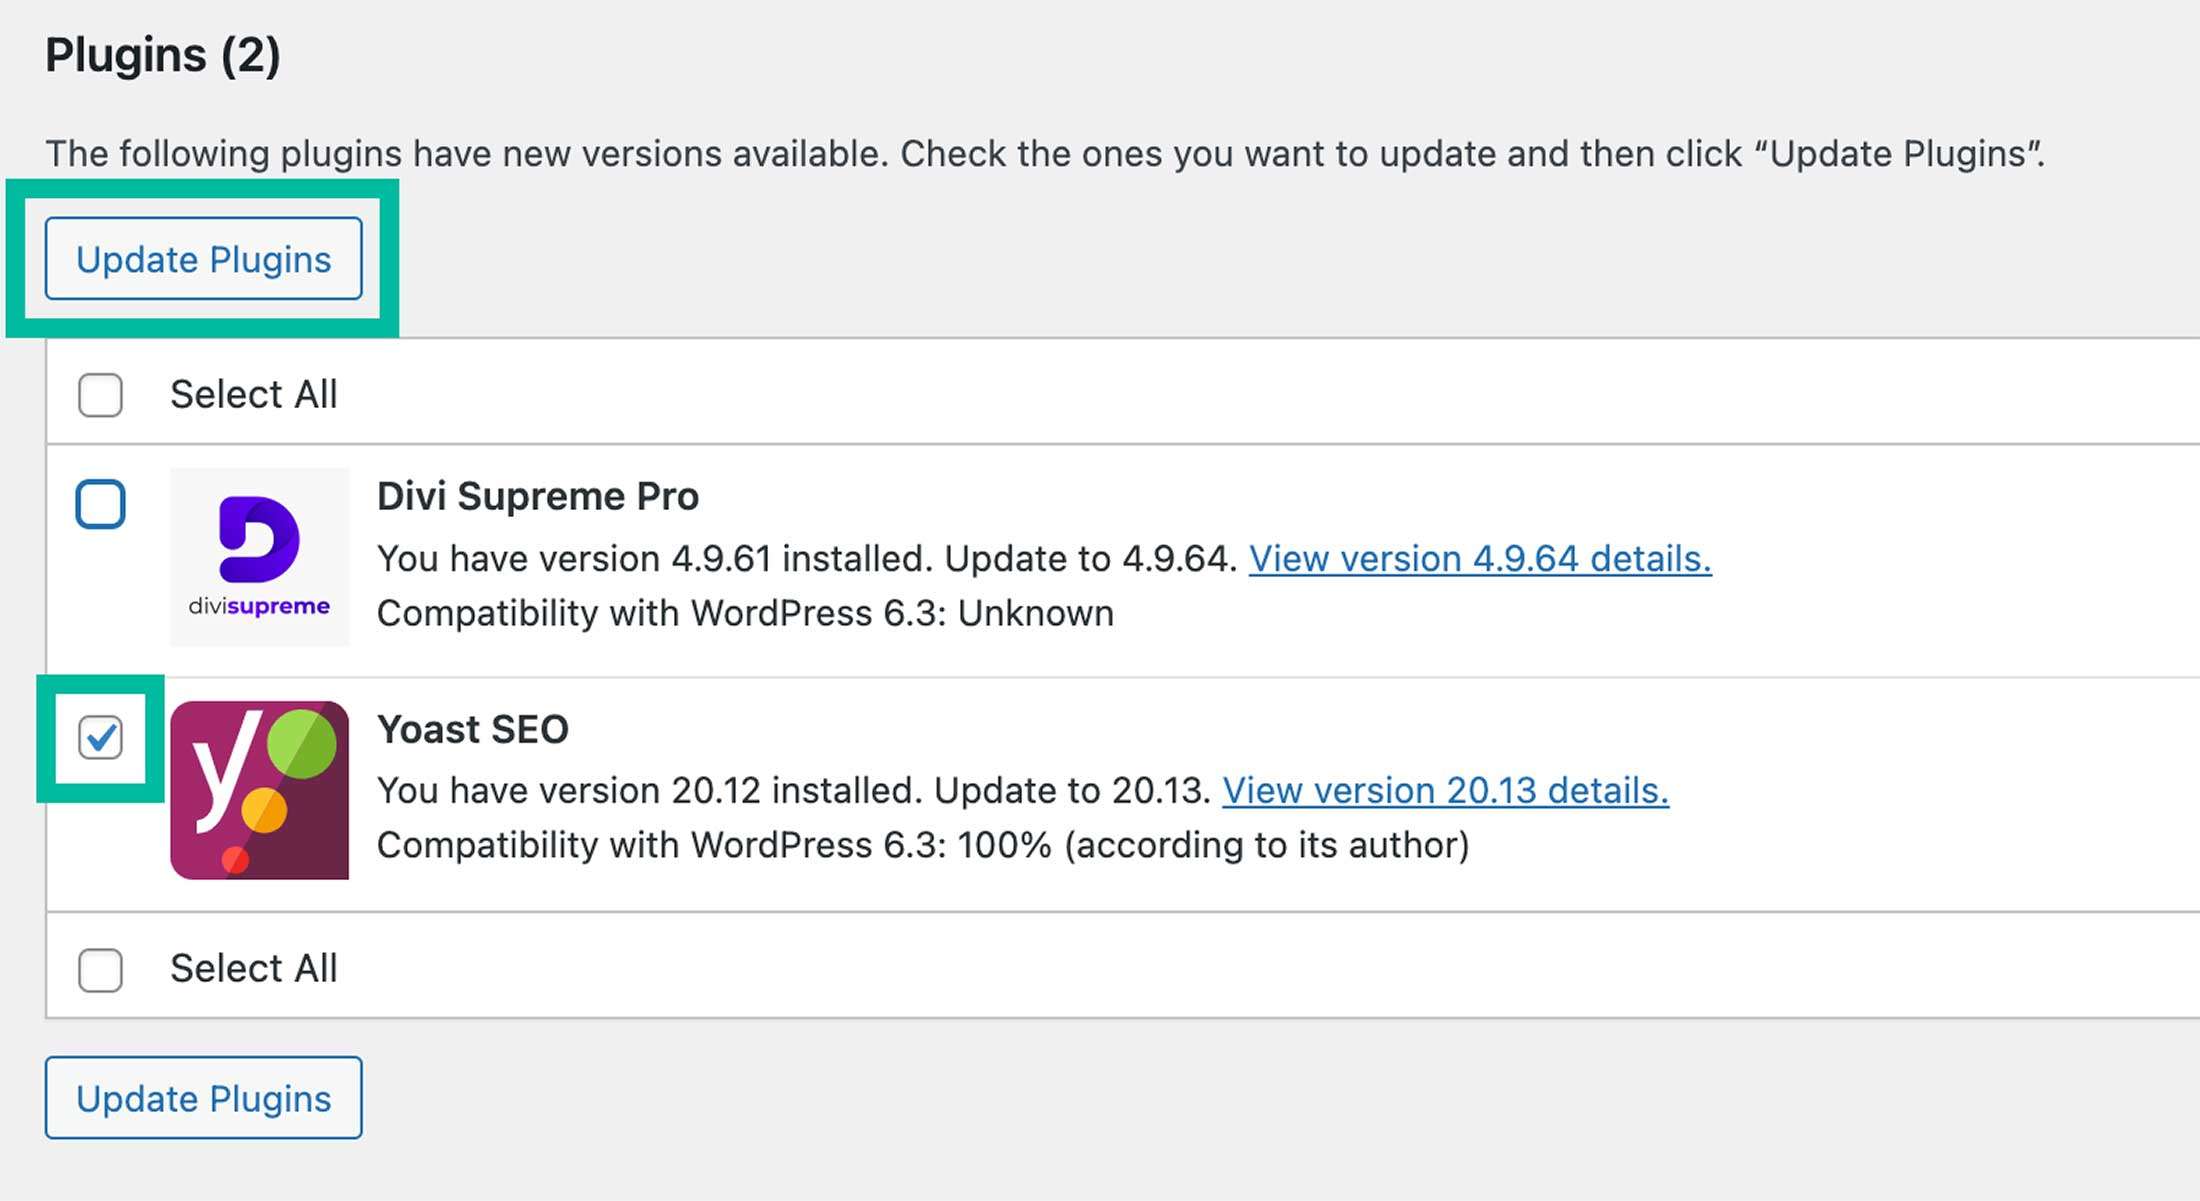Click Divi's WordPress 6.3 compatibility Unknown text
The width and height of the screenshot is (2200, 1201).
(x=745, y=613)
